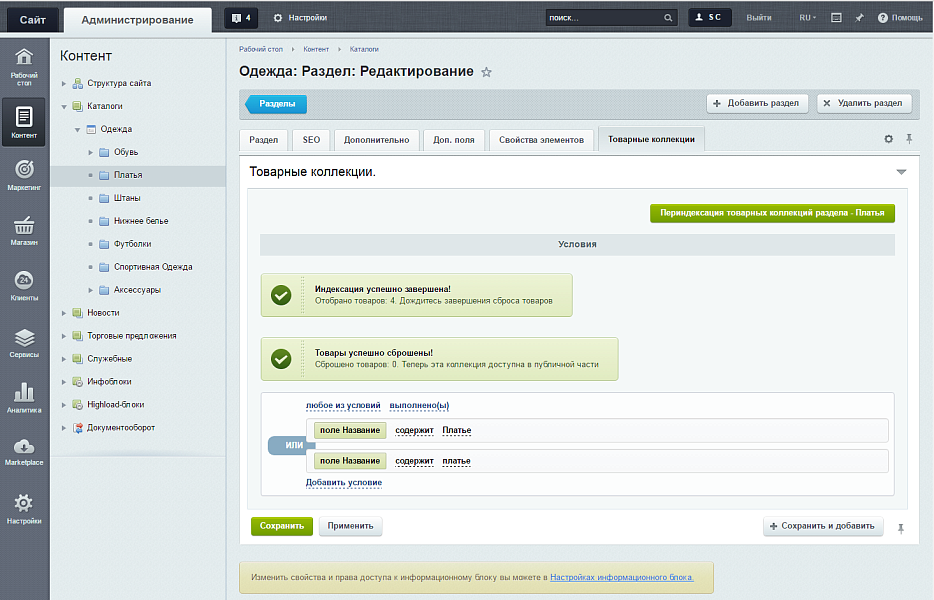The height and width of the screenshot is (600, 934).
Task: Switch to the SEO tab
Action: [311, 140]
